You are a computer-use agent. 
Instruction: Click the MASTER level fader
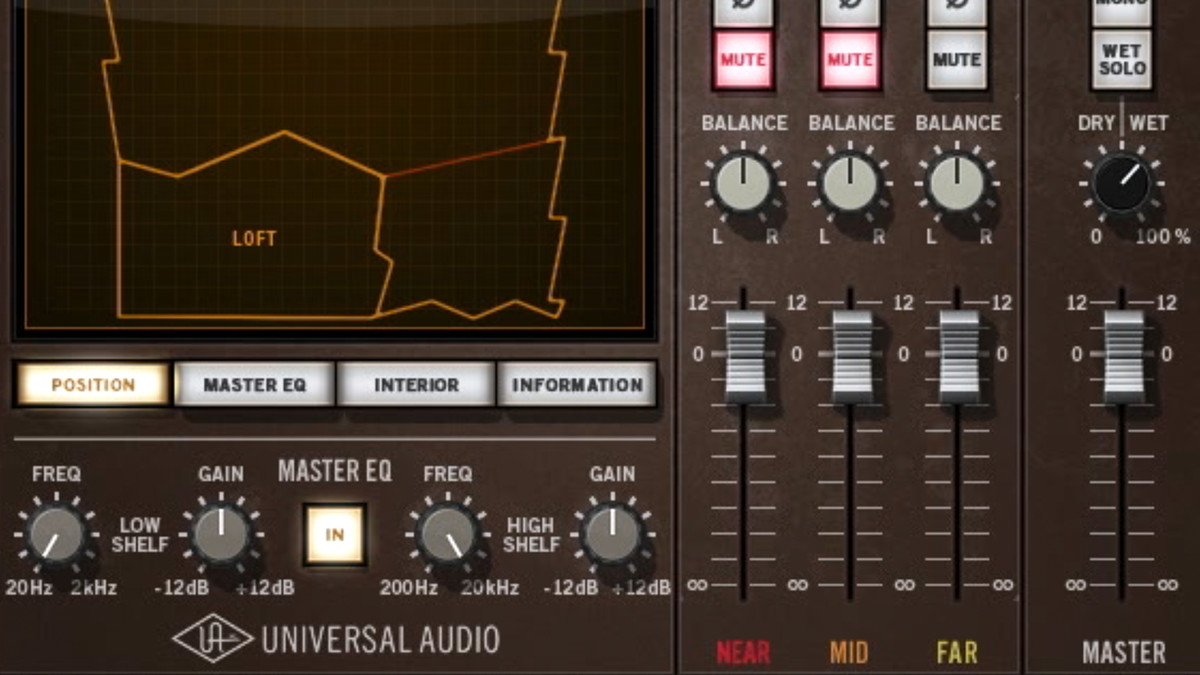point(1123,356)
